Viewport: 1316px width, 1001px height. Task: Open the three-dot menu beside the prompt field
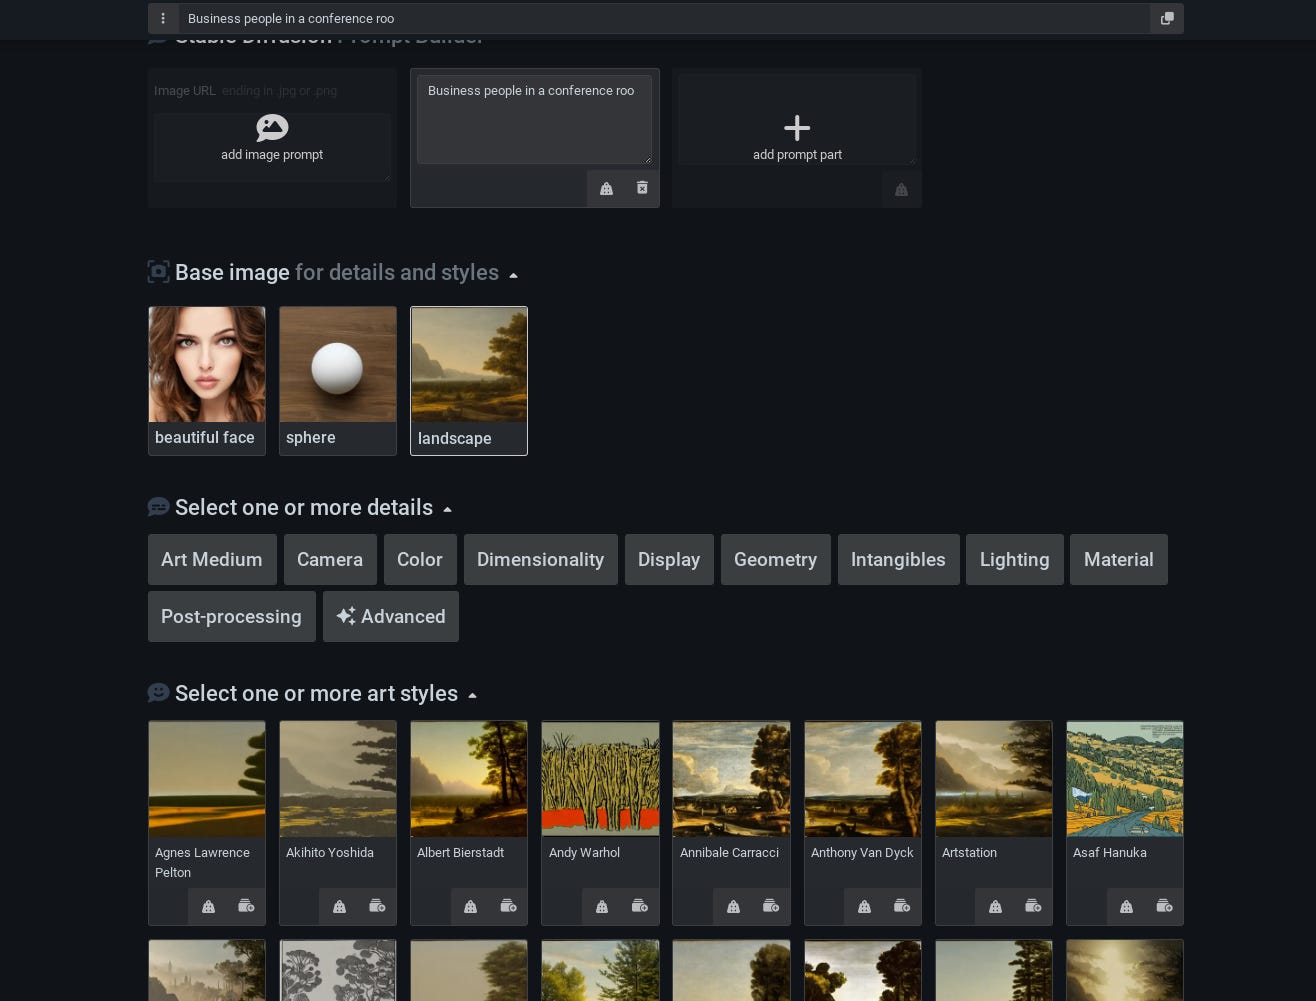pos(162,18)
